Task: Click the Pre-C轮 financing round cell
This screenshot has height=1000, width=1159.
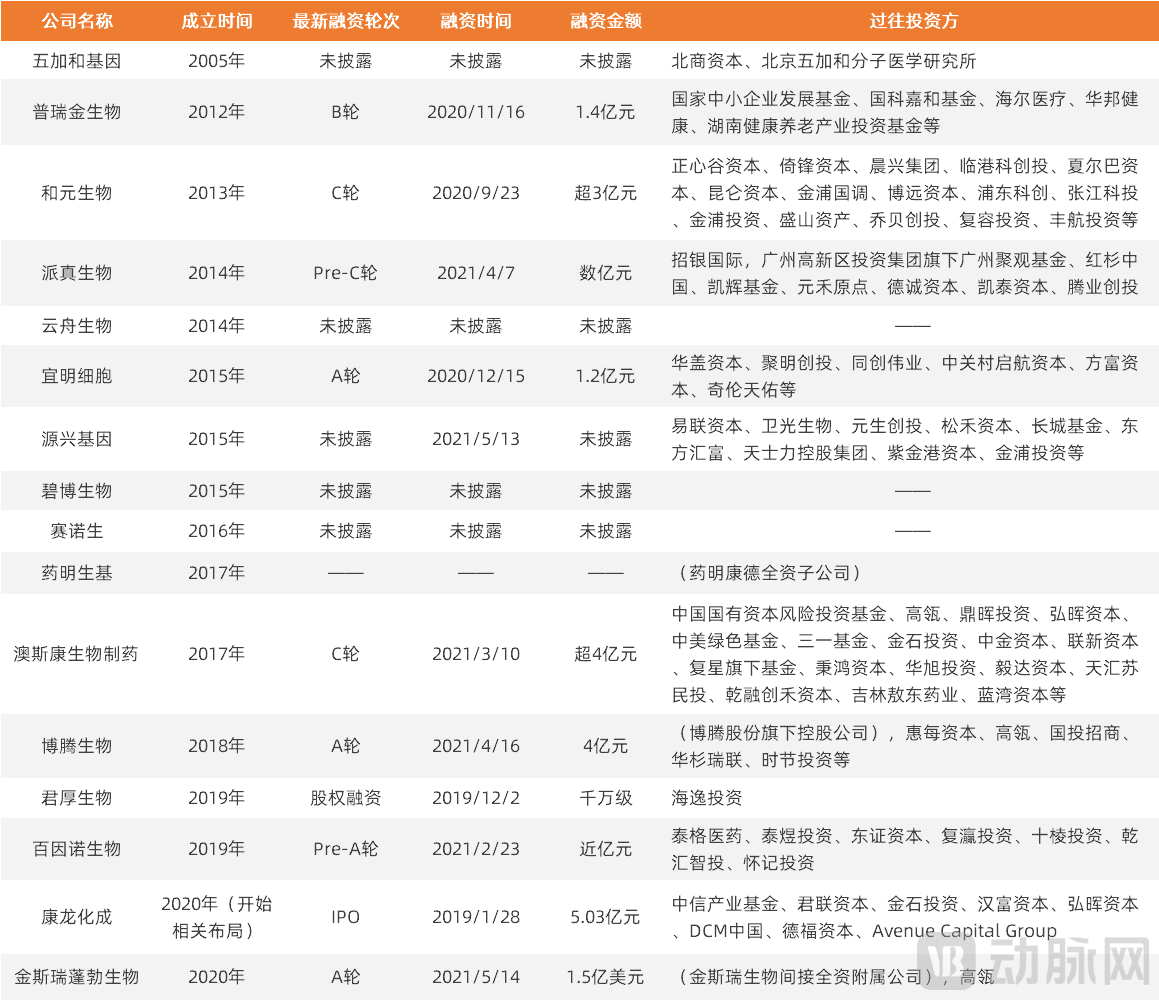Action: 346,273
